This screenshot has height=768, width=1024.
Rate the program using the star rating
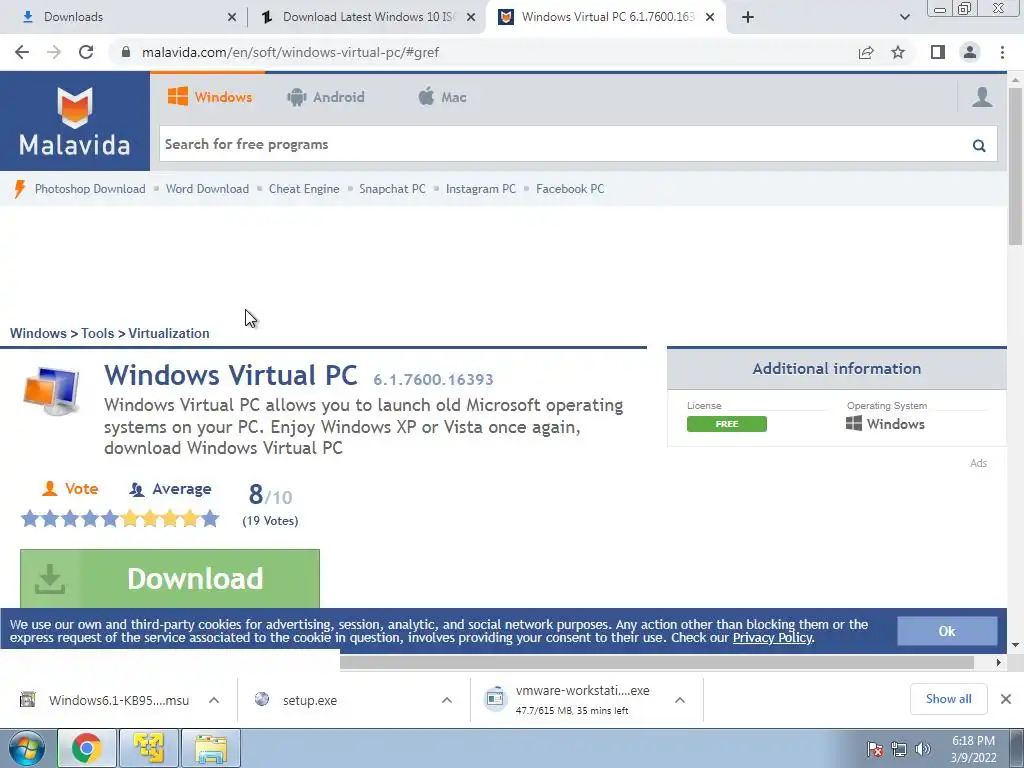[120, 519]
